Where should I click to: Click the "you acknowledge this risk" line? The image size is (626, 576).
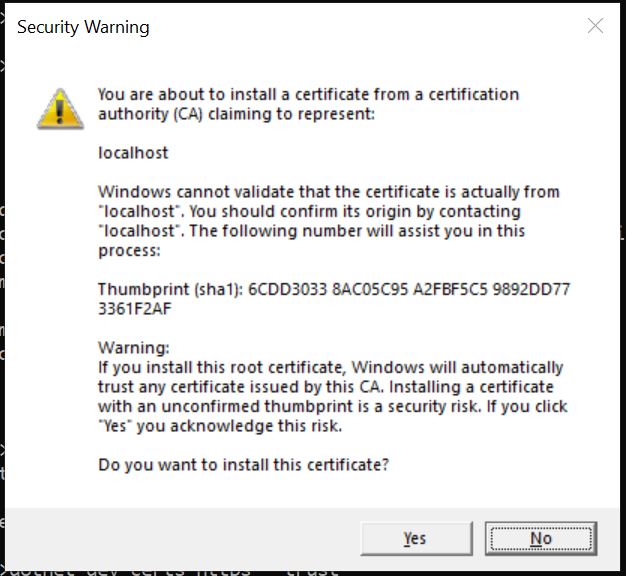pos(218,426)
